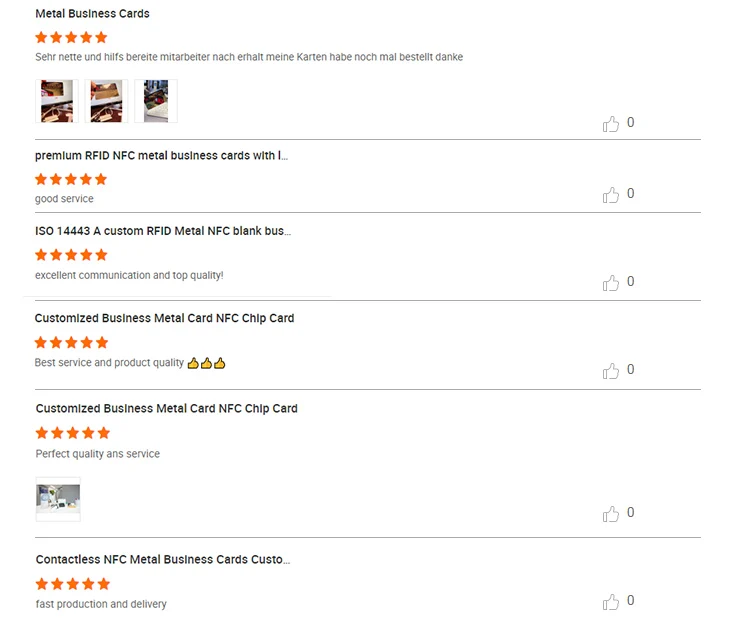Click the German review text "Sehr nette und hilfs bereite"
Screen dimensions: 750x631
tap(248, 57)
